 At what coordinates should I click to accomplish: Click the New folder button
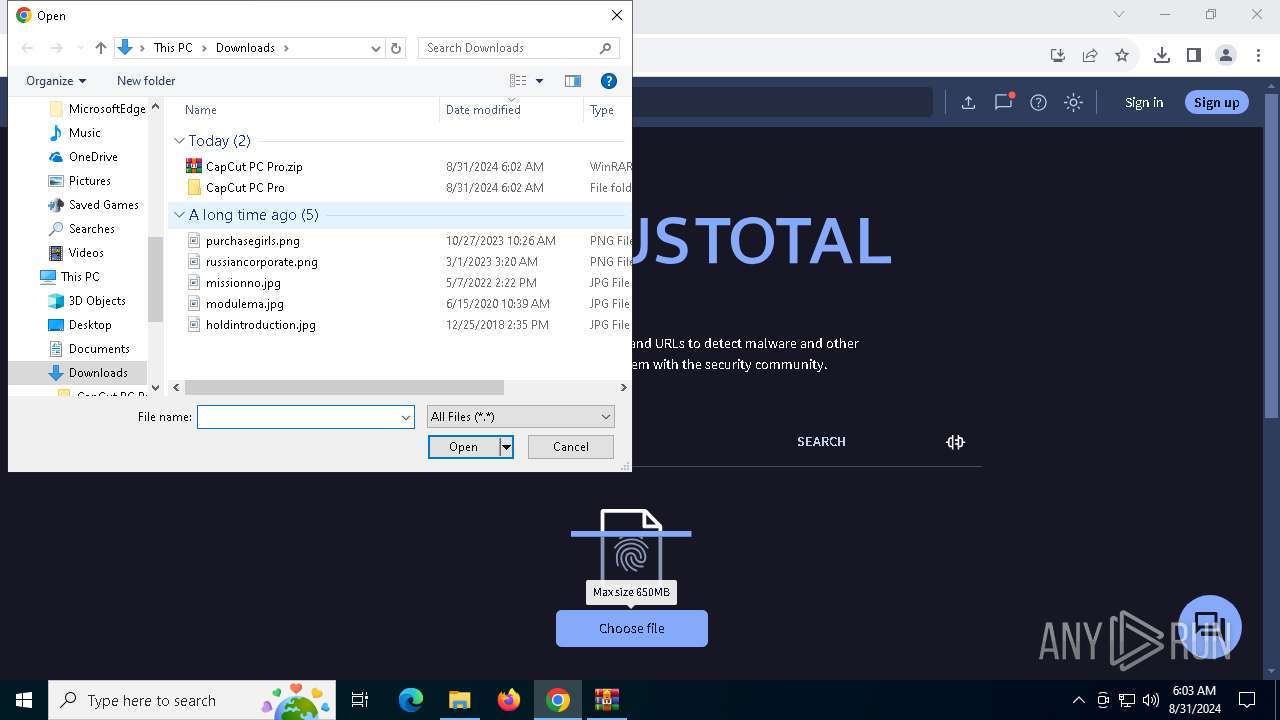click(x=146, y=81)
